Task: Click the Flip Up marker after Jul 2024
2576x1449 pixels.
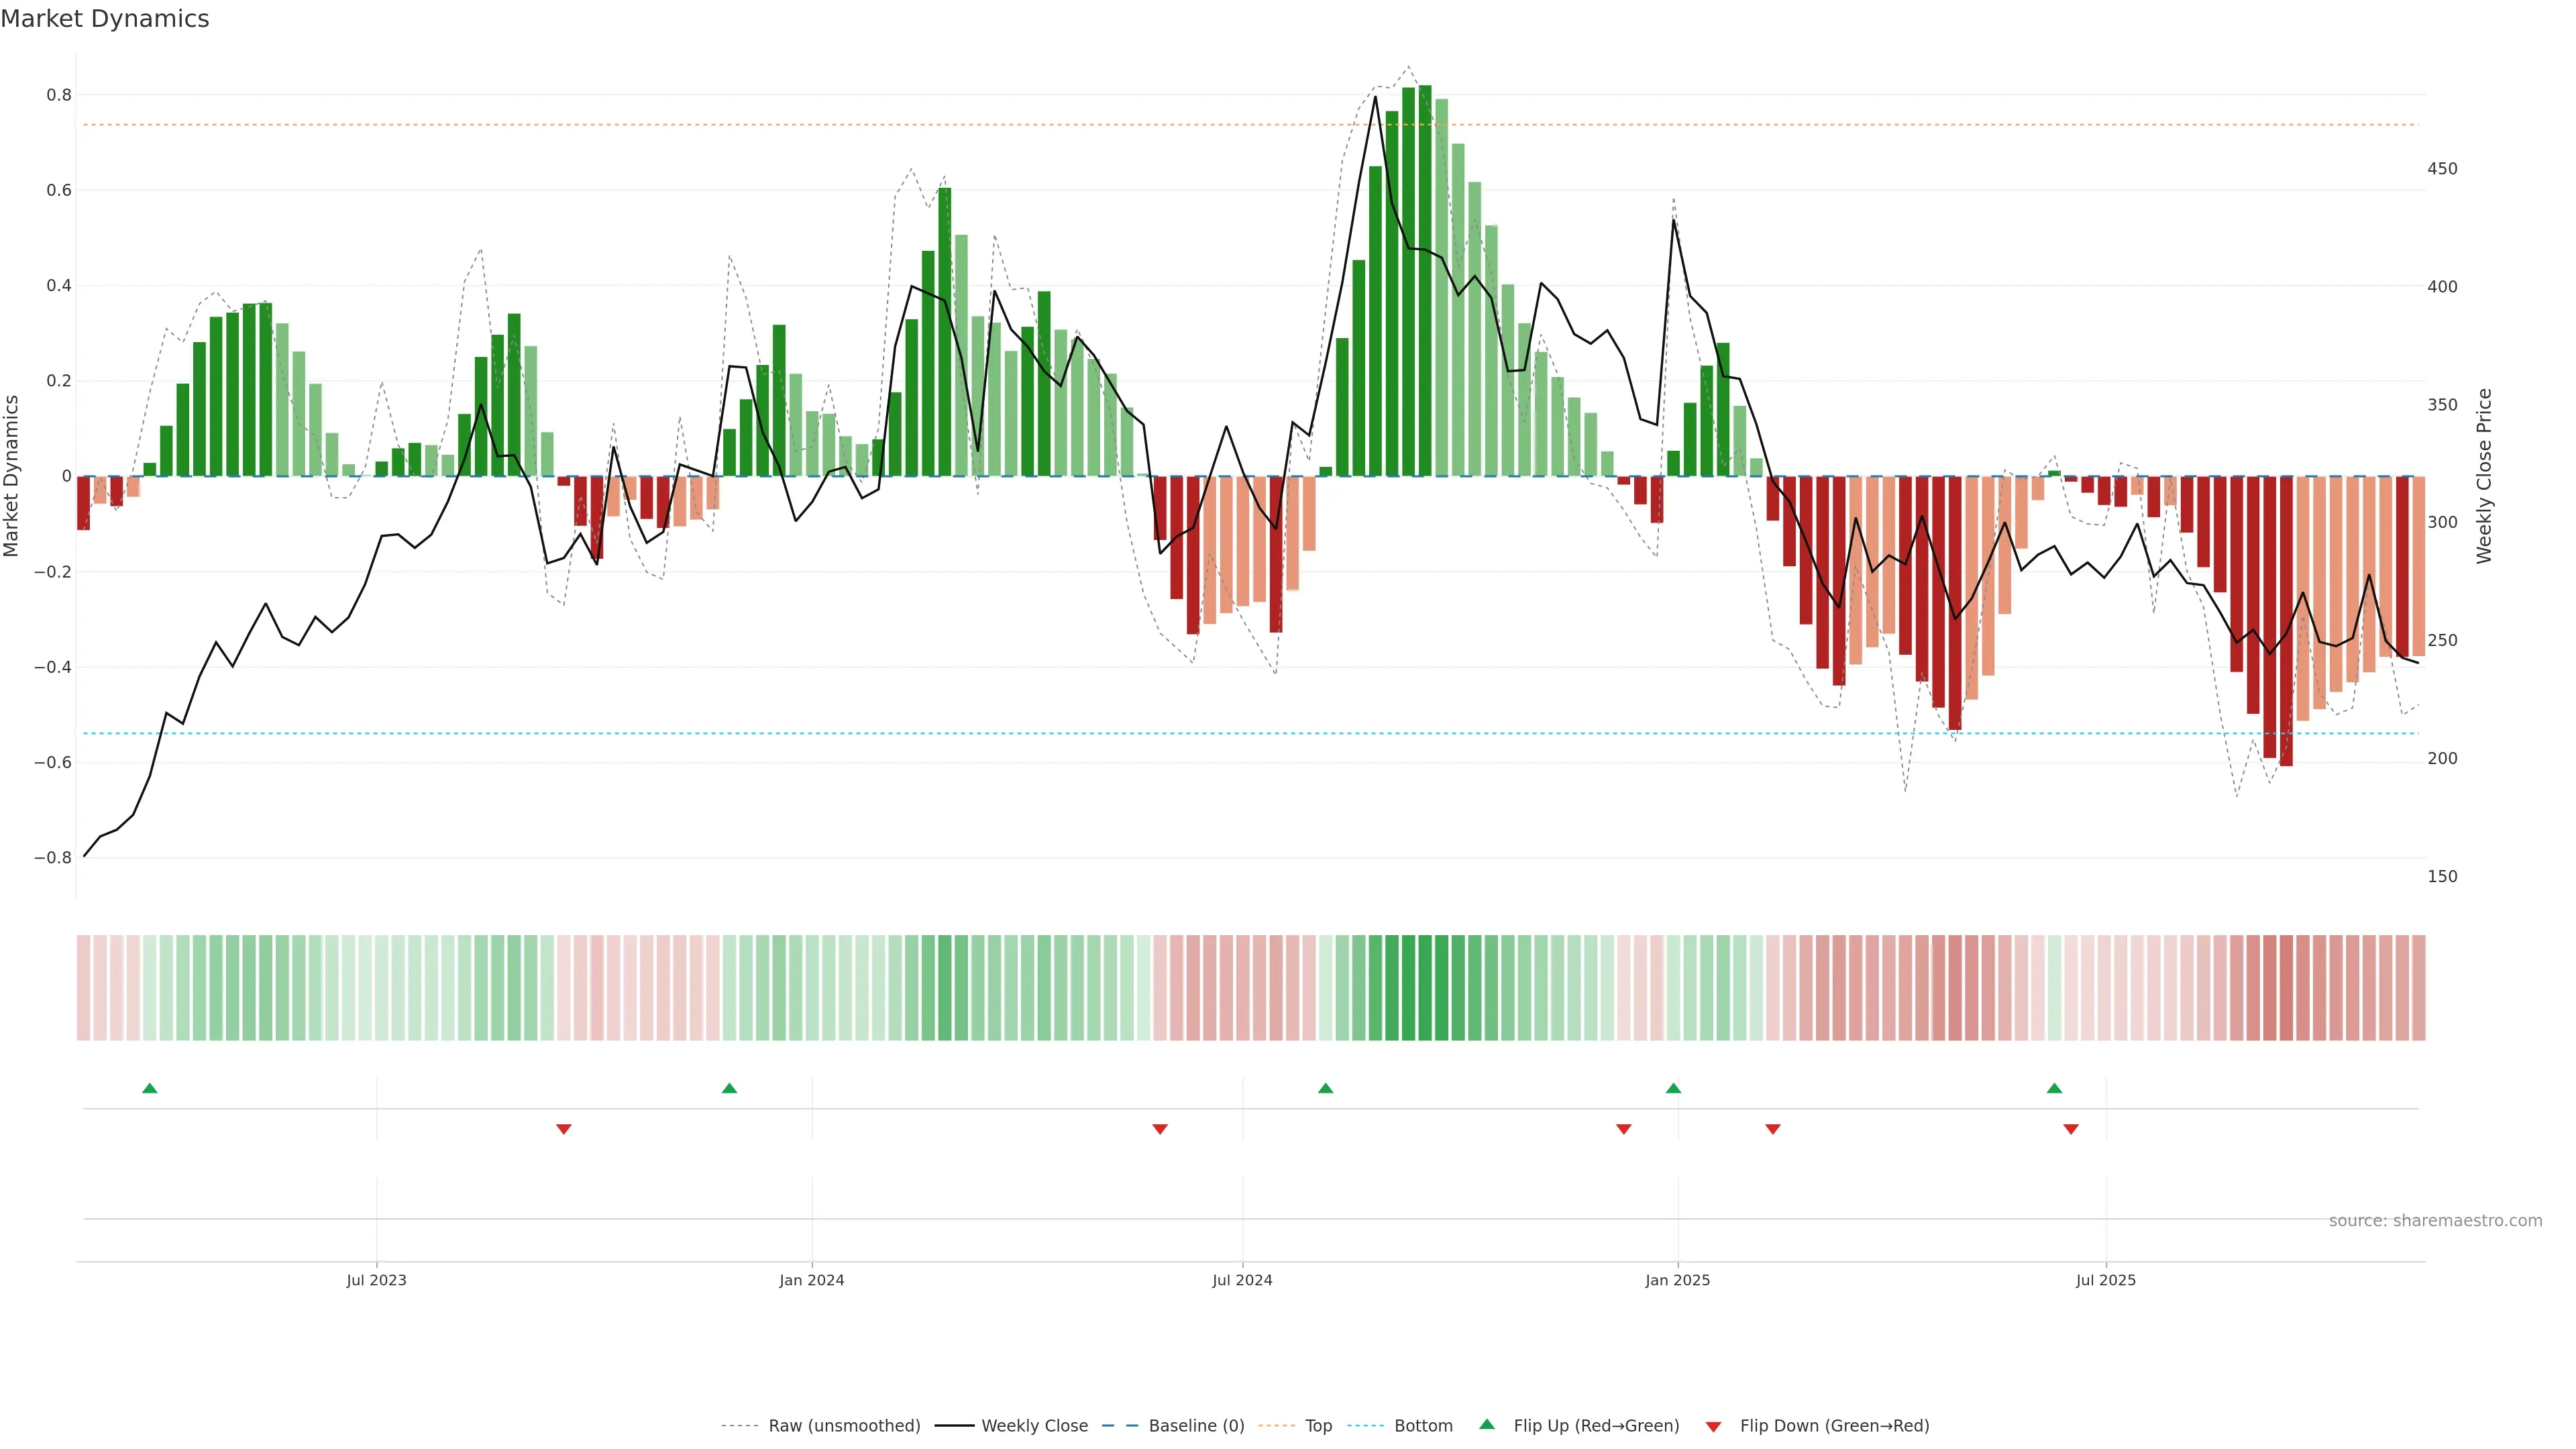Action: click(1325, 1088)
